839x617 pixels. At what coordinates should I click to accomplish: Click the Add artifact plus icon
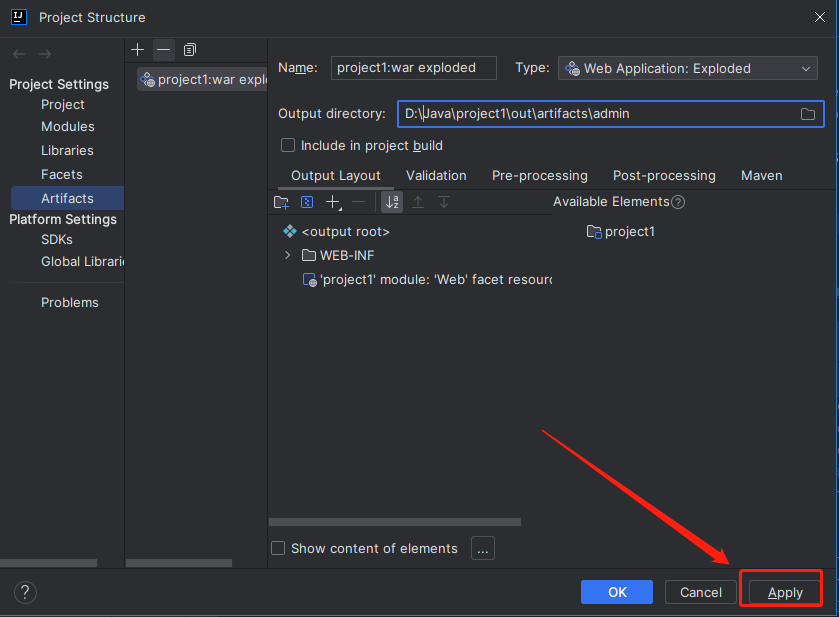coord(138,49)
